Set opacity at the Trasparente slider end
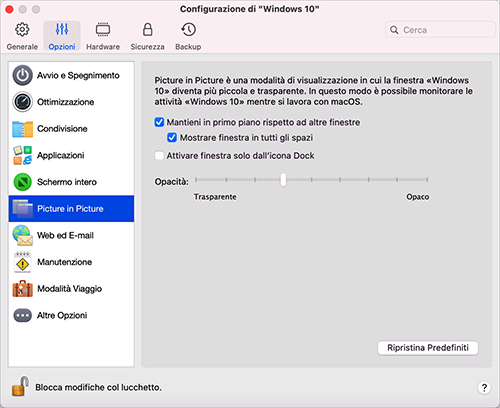This screenshot has height=408, width=500. pyautogui.click(x=196, y=180)
